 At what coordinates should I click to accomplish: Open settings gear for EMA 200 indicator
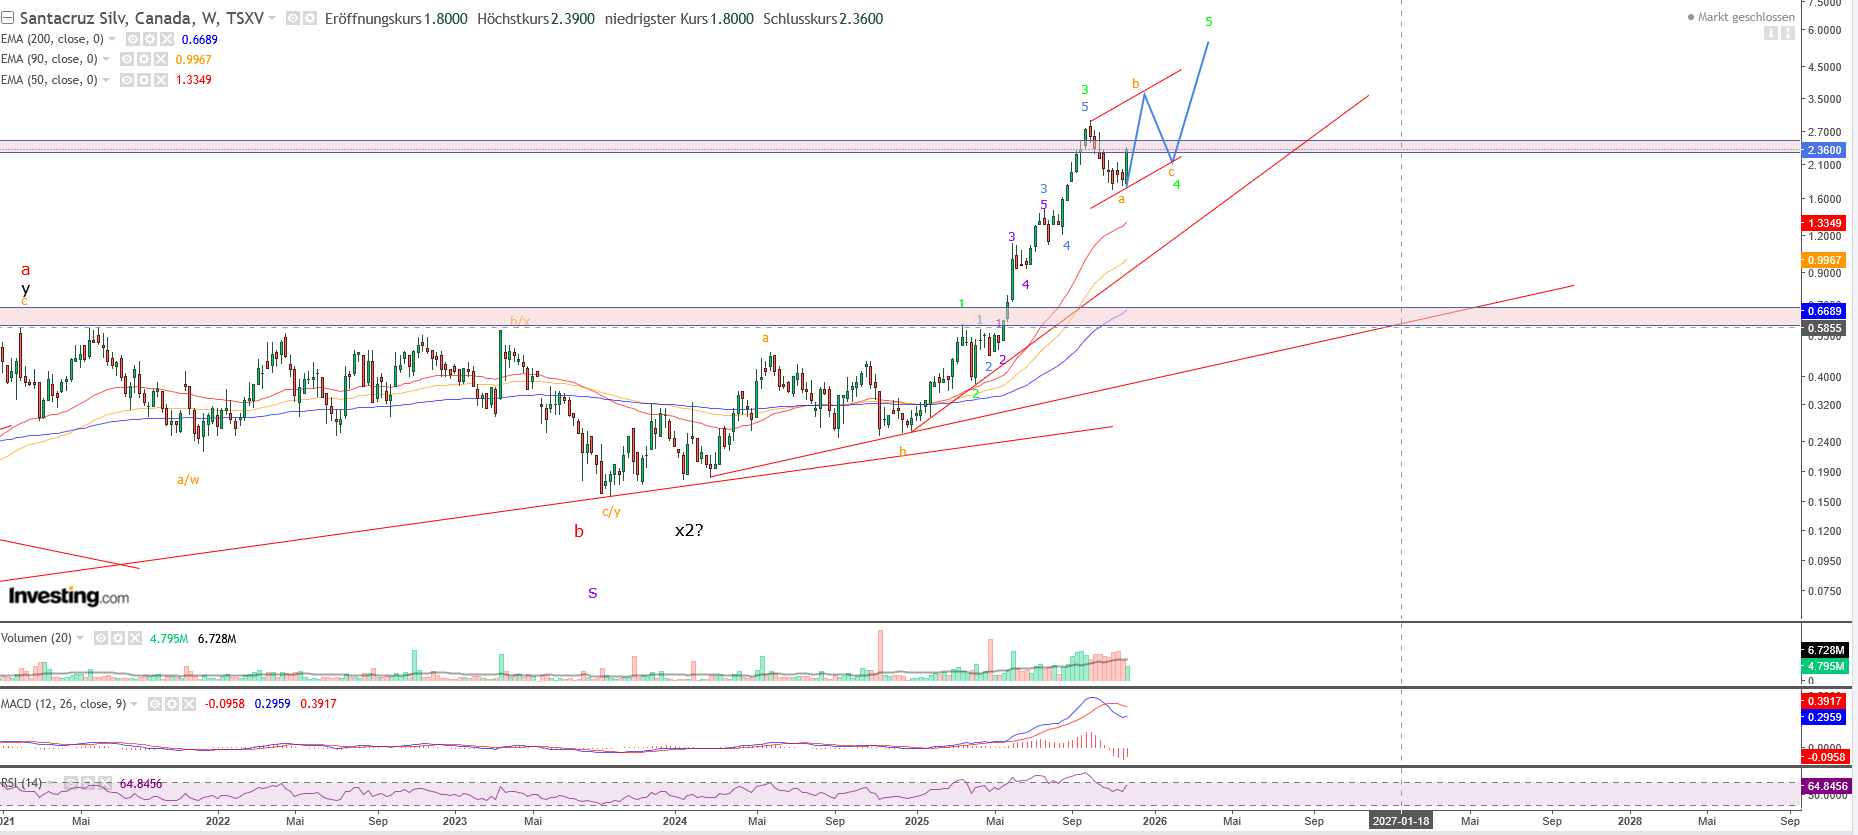click(149, 39)
